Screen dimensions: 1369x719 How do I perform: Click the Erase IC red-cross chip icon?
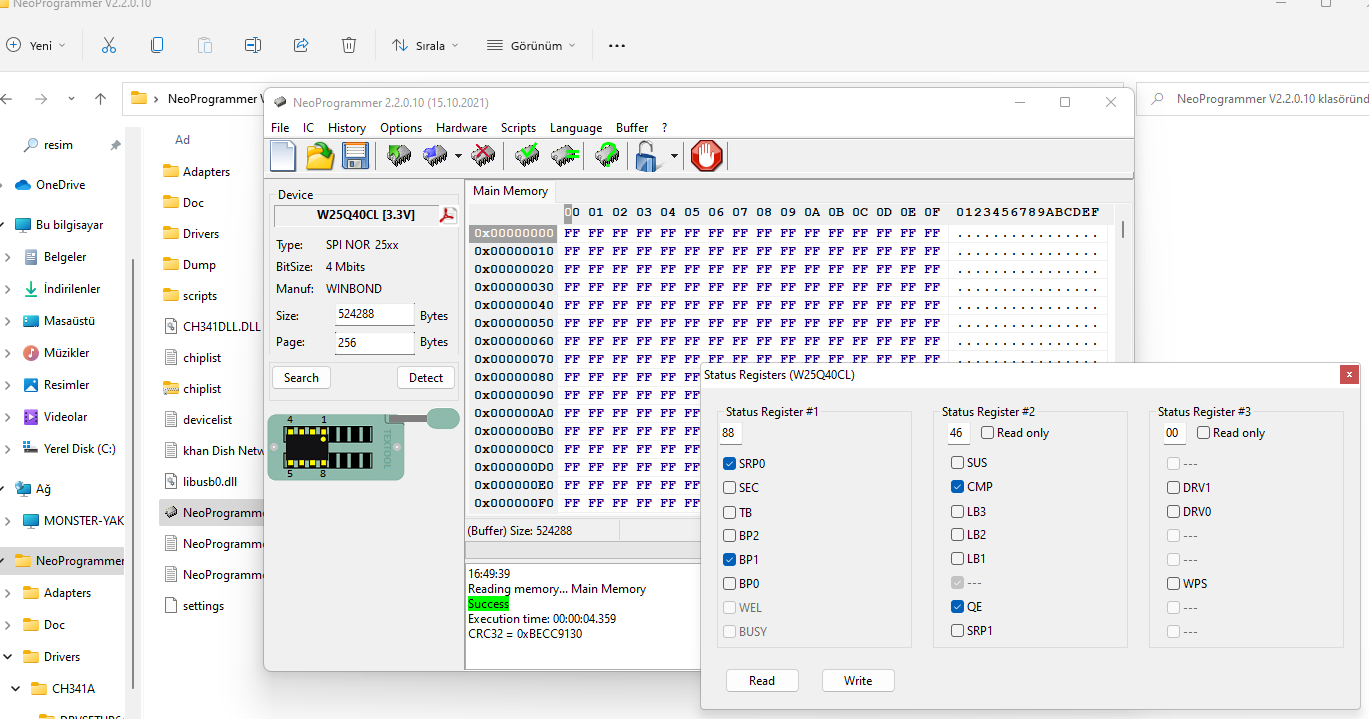pos(483,156)
